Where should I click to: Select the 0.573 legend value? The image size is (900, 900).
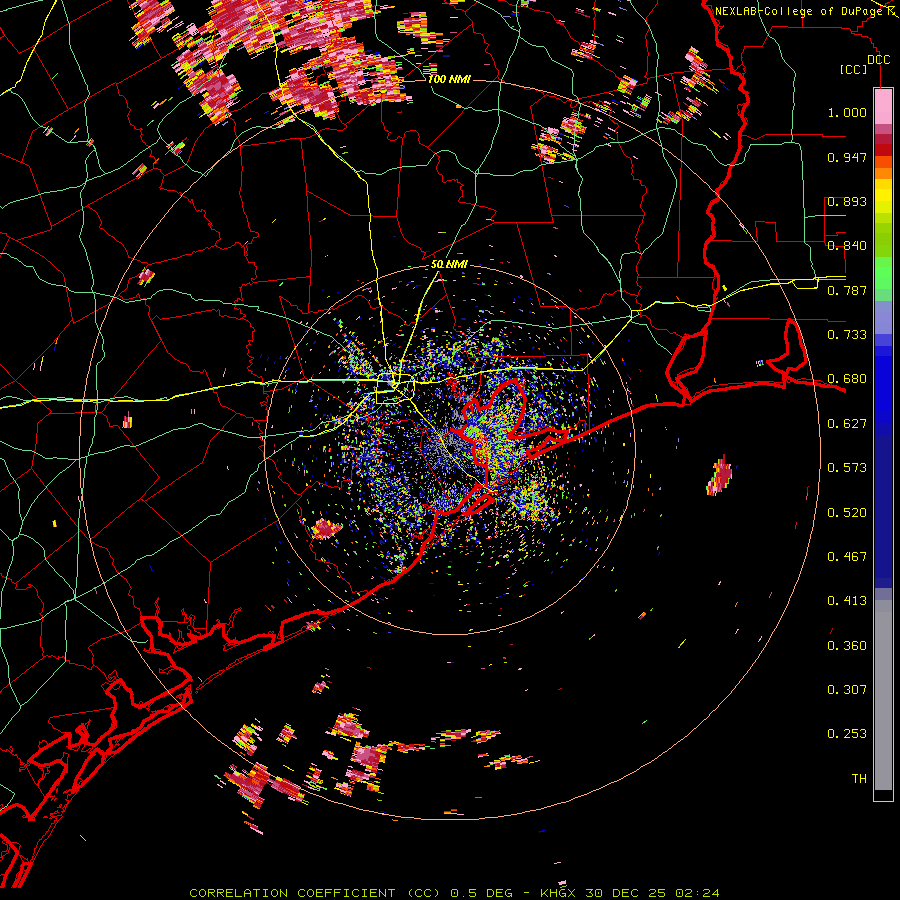[x=847, y=468]
